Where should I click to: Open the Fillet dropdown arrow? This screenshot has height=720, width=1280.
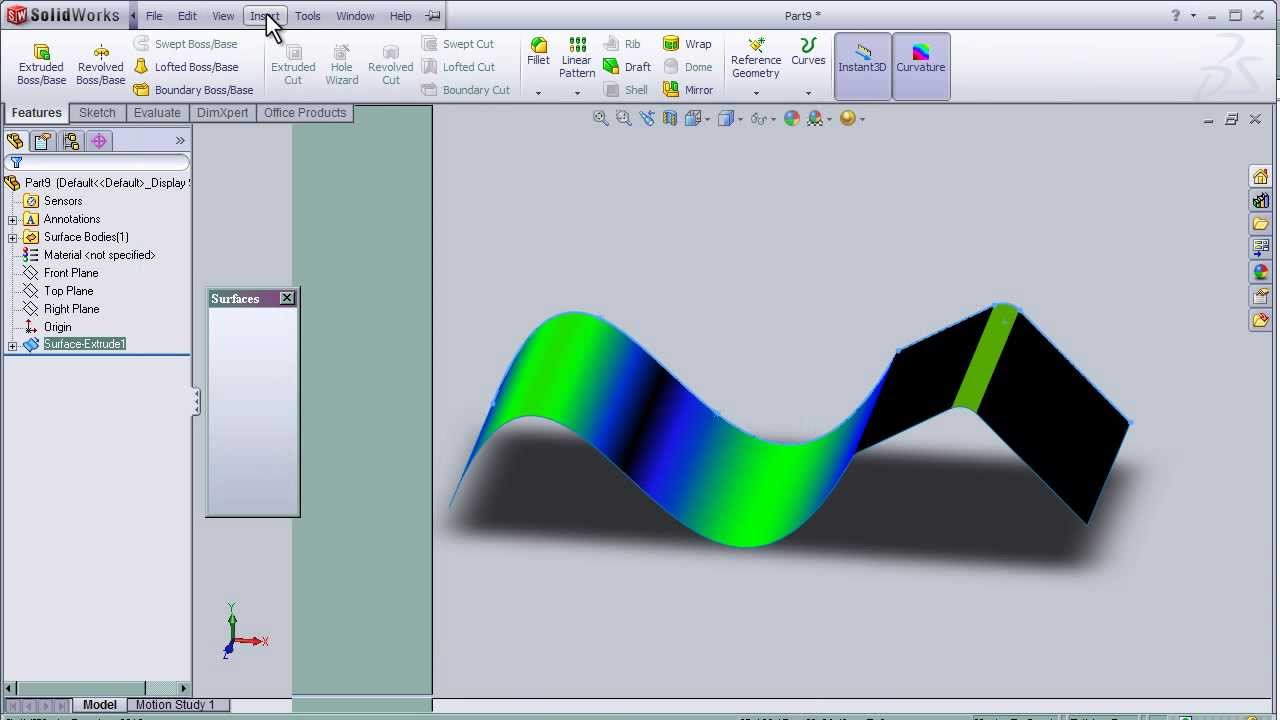[538, 93]
